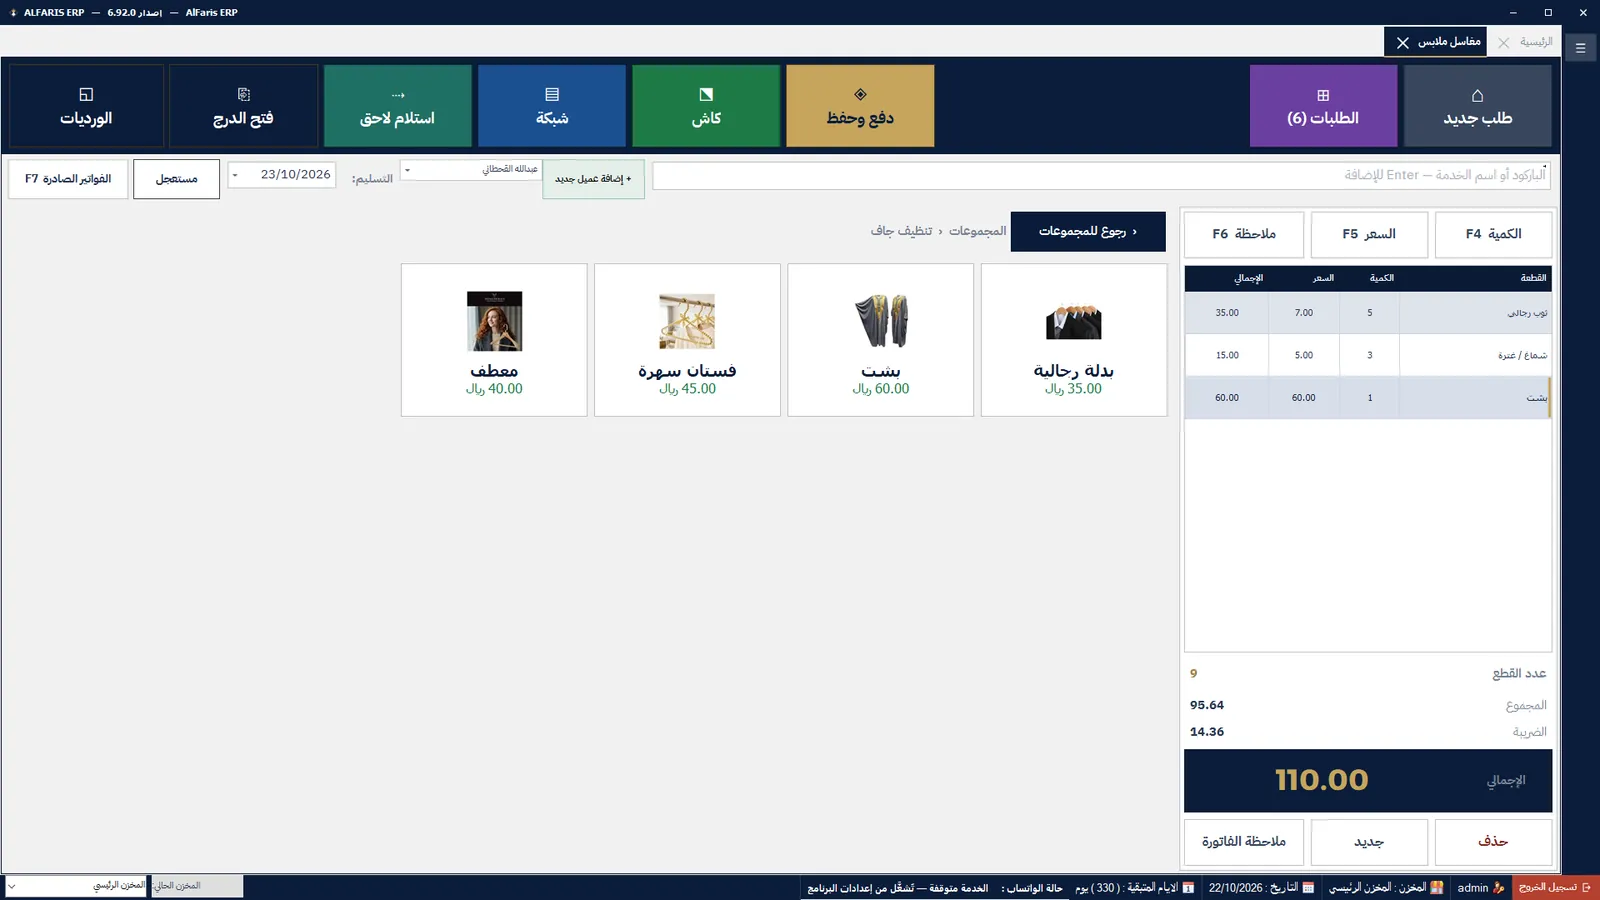Click the admin user icon in status bar
Image resolution: width=1600 pixels, height=900 pixels.
[1498, 888]
